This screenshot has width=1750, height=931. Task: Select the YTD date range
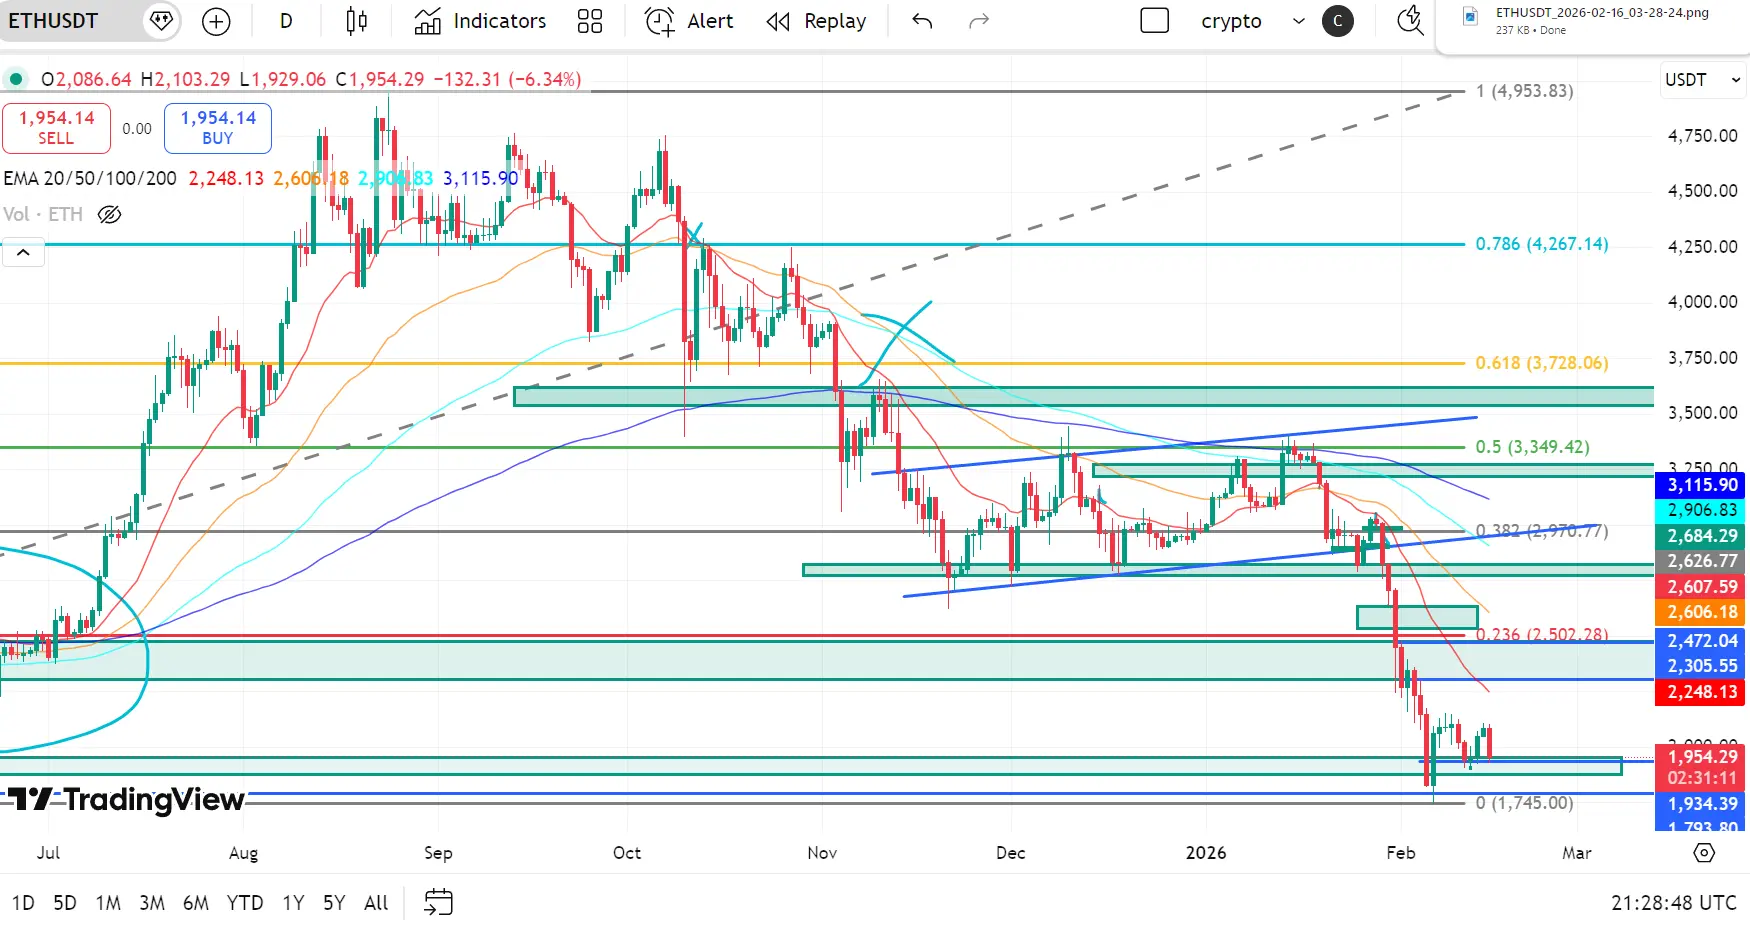(245, 903)
